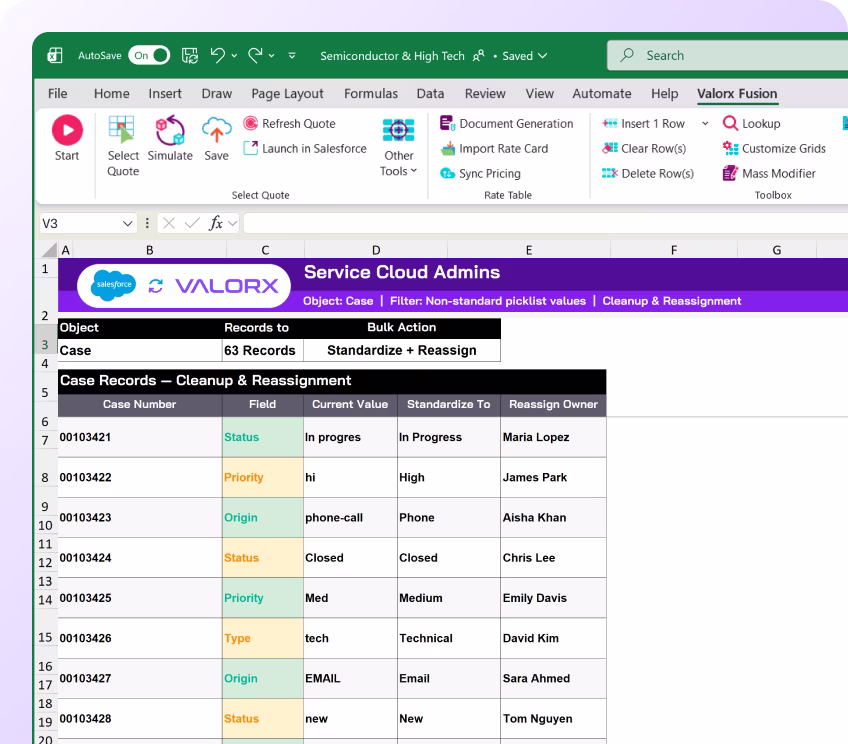Click the save workbook icon in title bar
This screenshot has width=848, height=744.
click(190, 56)
